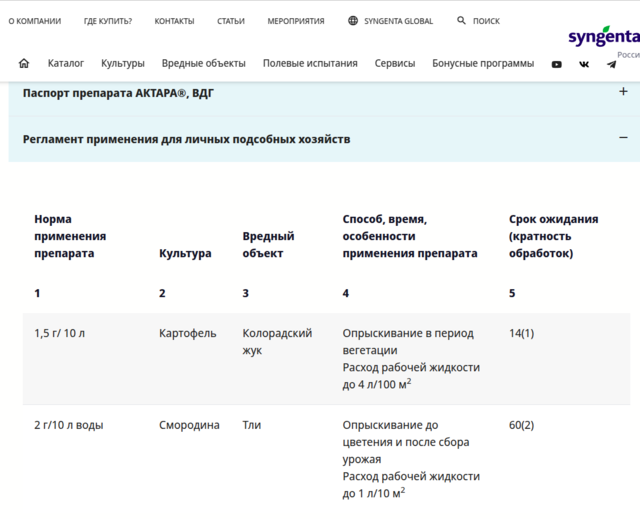Viewport: 640px width, 519px height.
Task: Open the VK social network icon
Action: pyautogui.click(x=584, y=64)
